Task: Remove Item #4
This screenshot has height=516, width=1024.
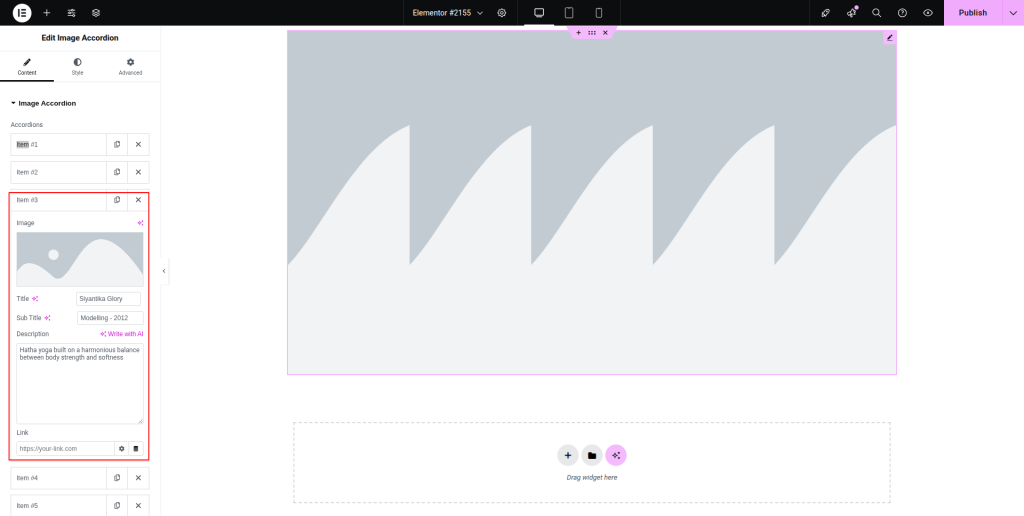Action: 138,478
